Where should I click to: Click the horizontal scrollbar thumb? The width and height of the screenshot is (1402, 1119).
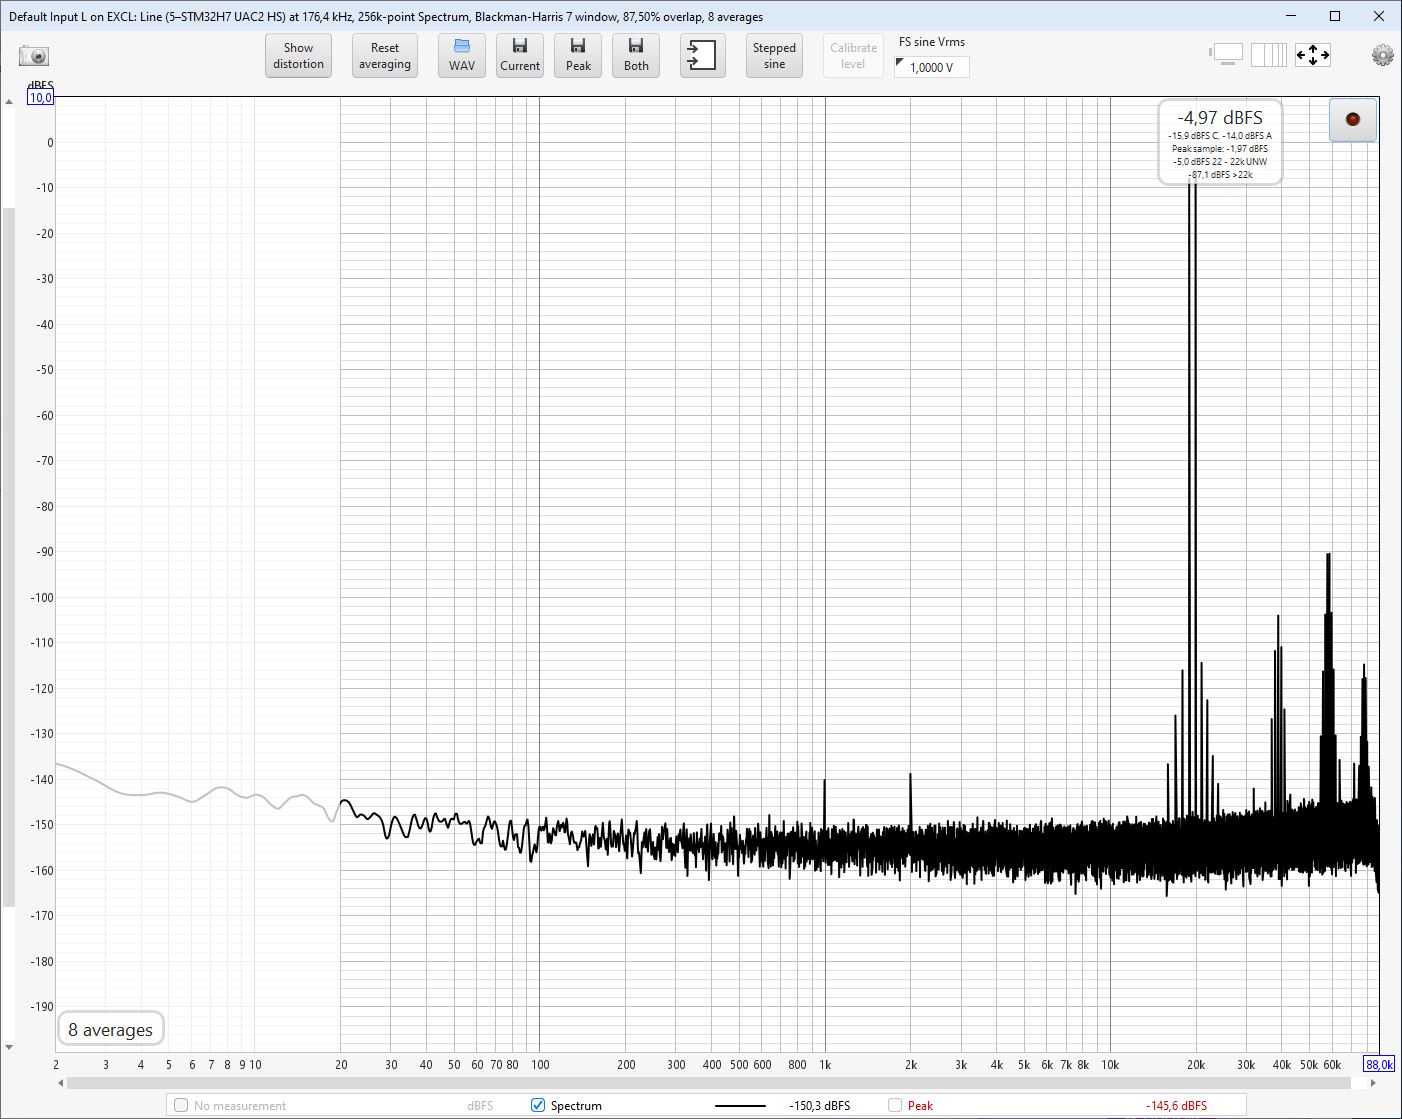pyautogui.click(x=708, y=1083)
